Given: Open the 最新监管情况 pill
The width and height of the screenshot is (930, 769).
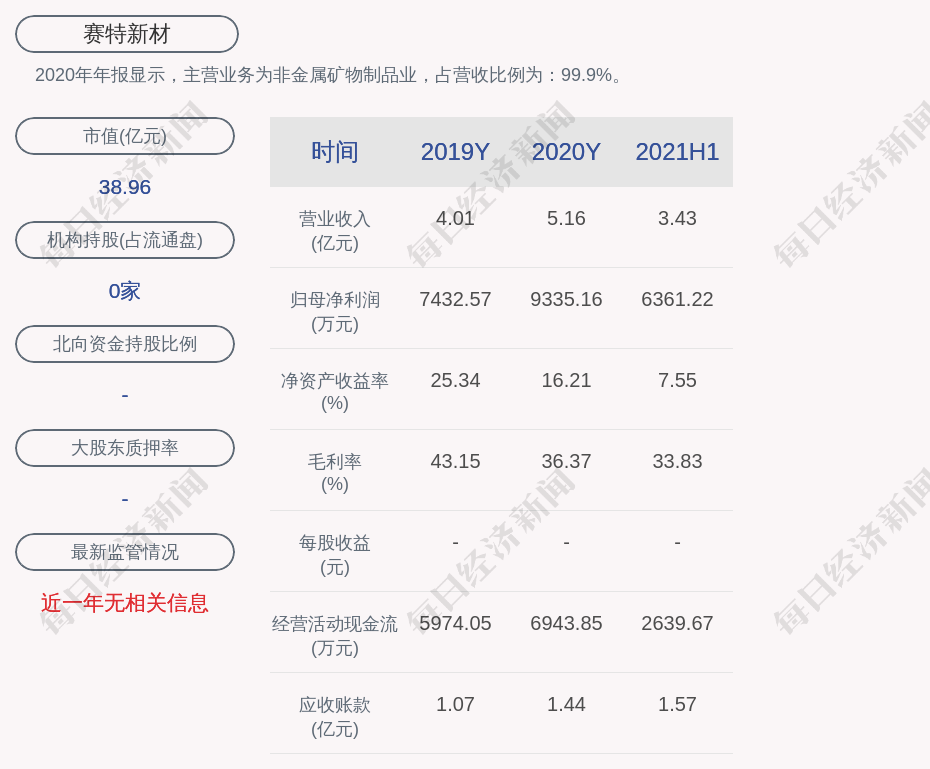Looking at the screenshot, I should point(125,552).
